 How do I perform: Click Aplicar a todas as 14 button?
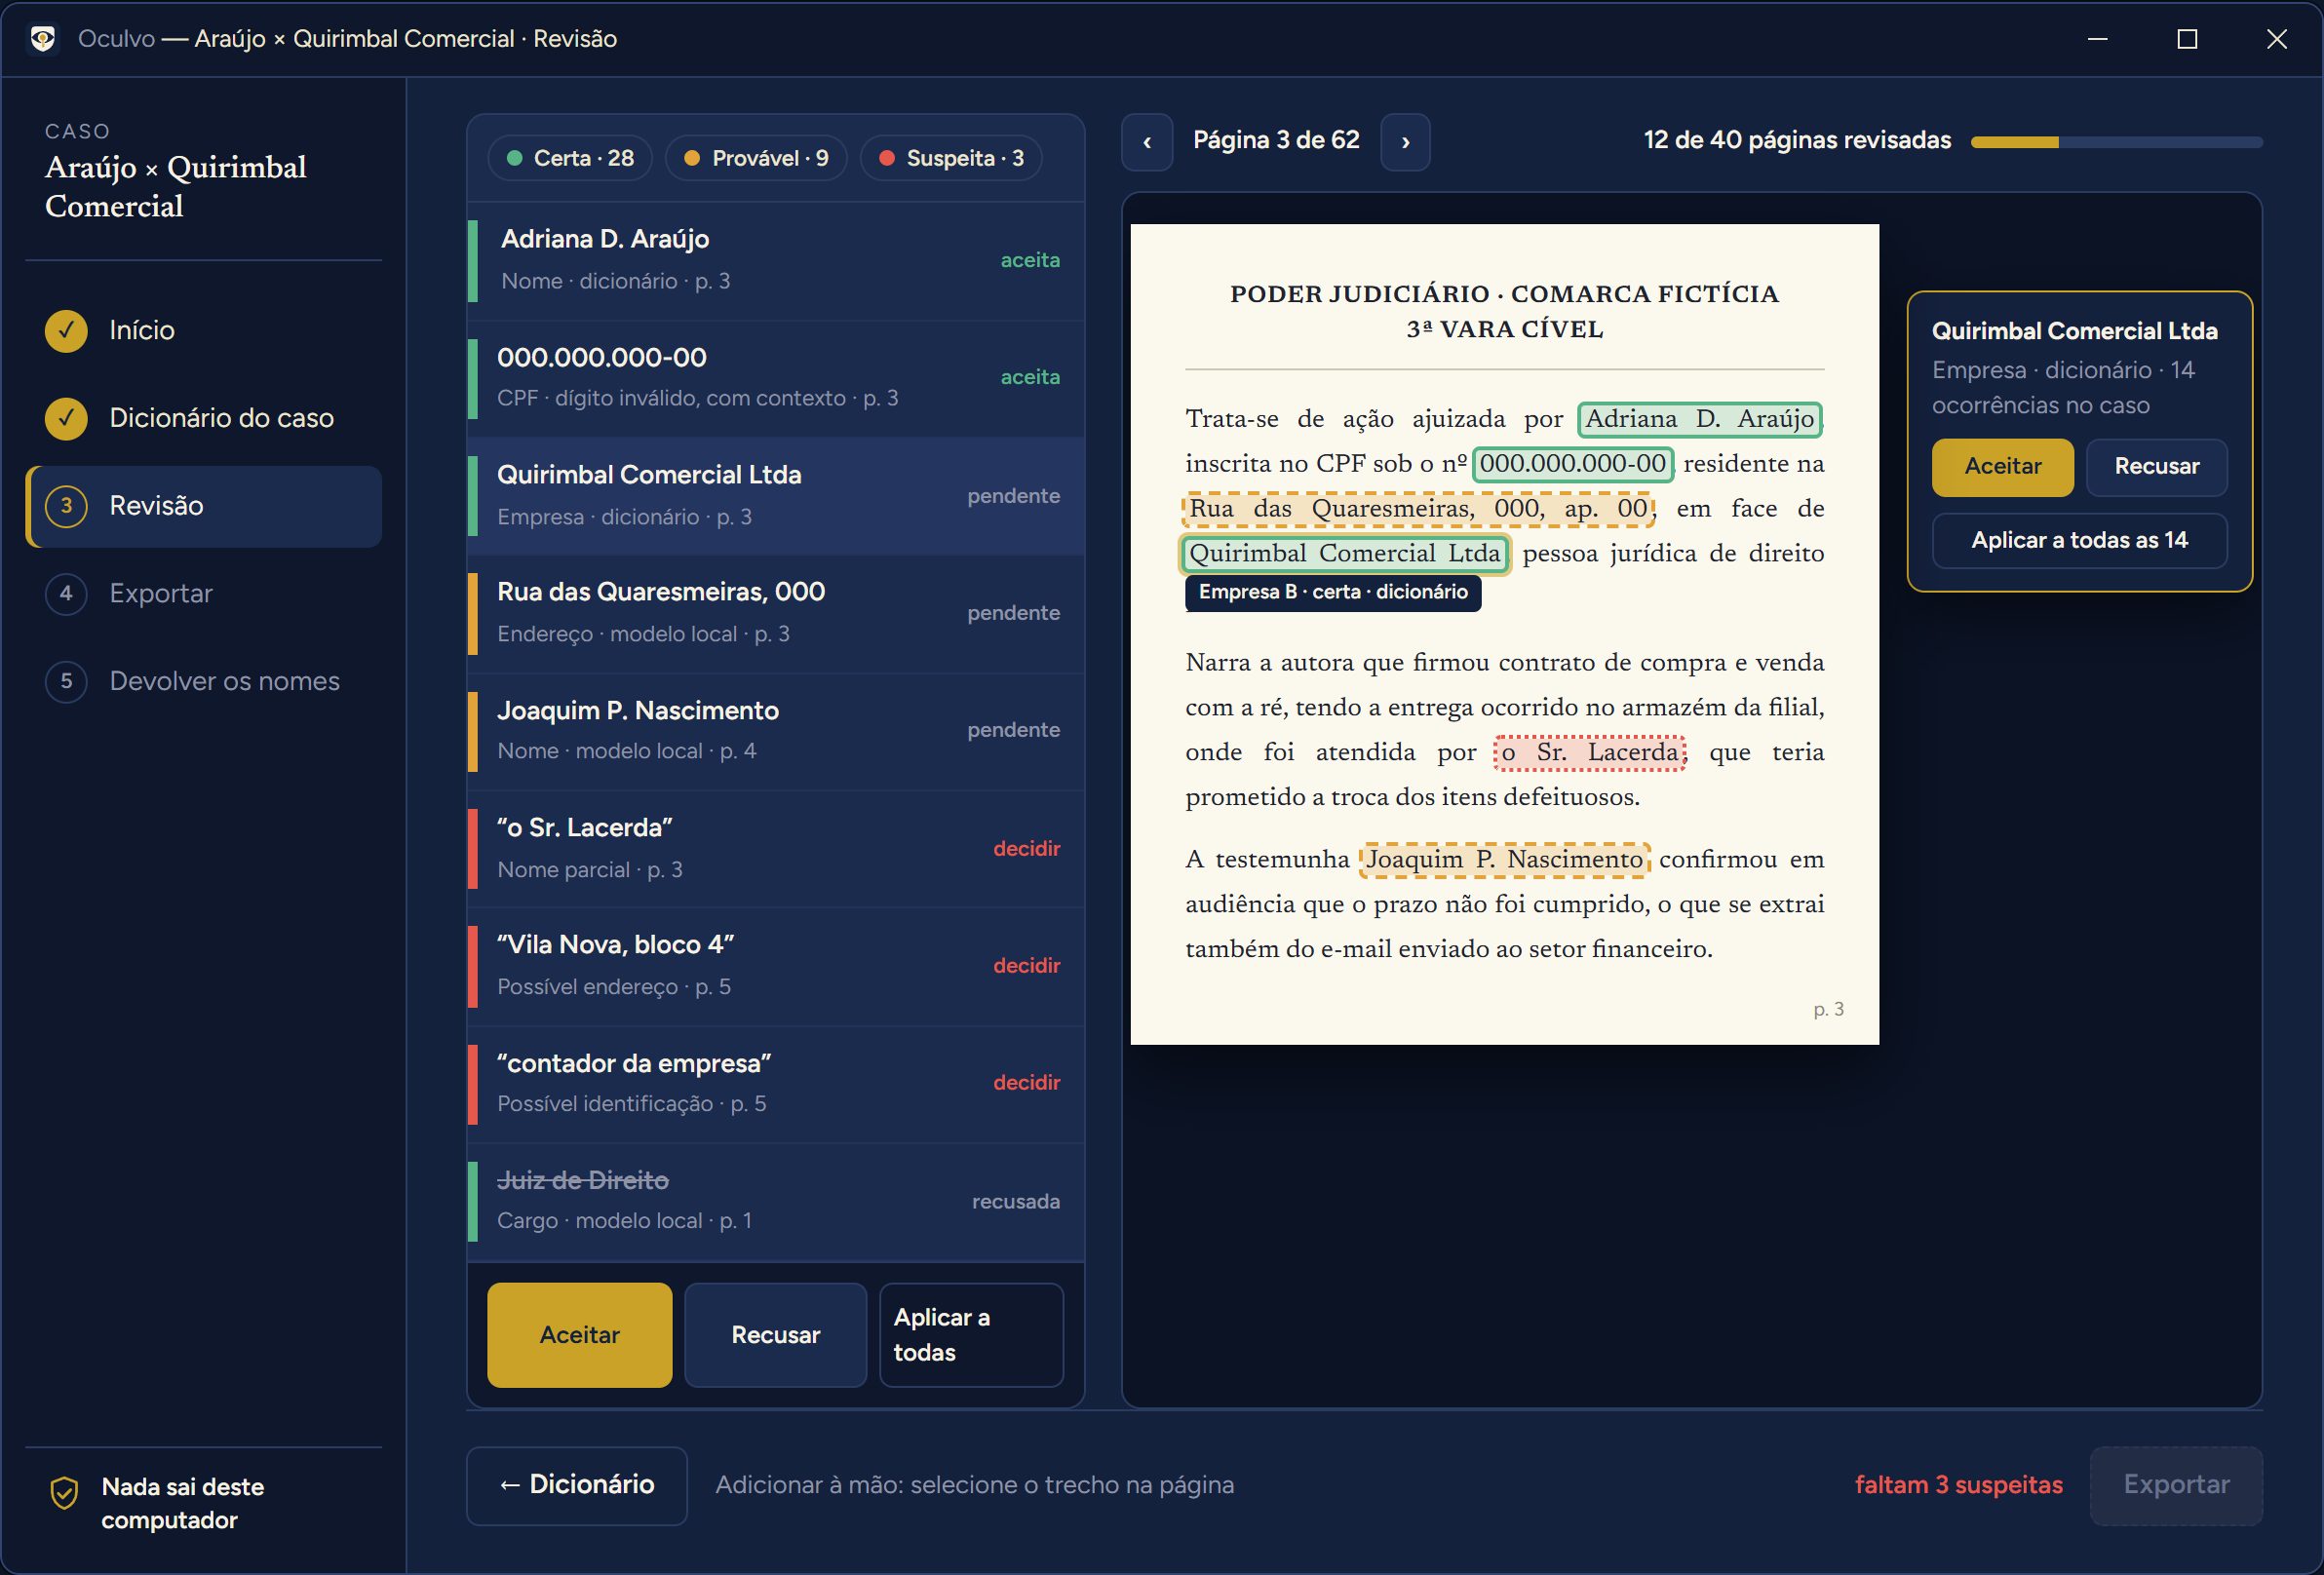coord(2079,540)
